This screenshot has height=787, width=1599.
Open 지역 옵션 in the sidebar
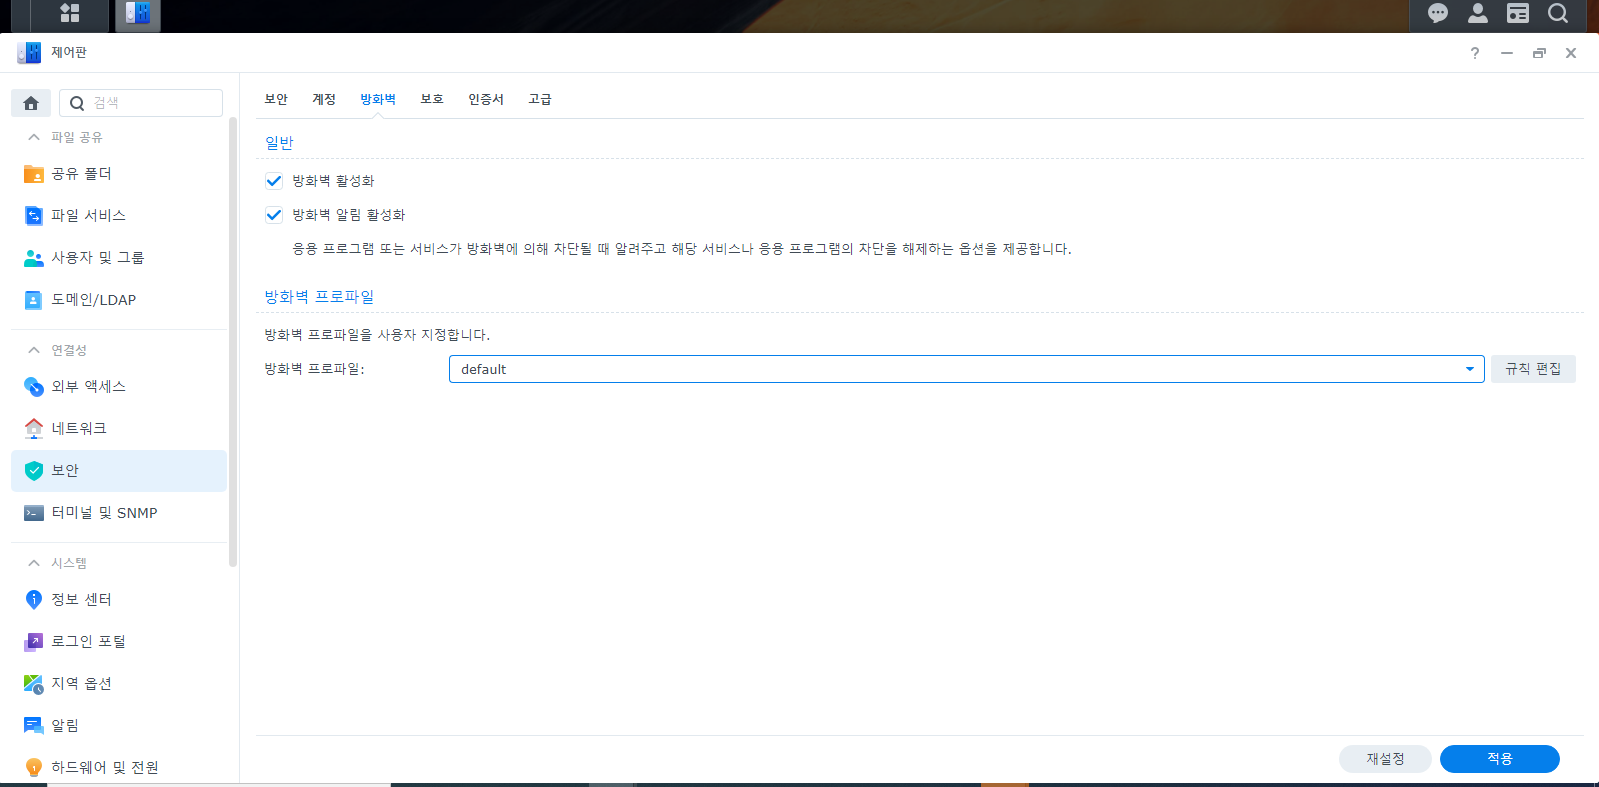click(x=119, y=684)
